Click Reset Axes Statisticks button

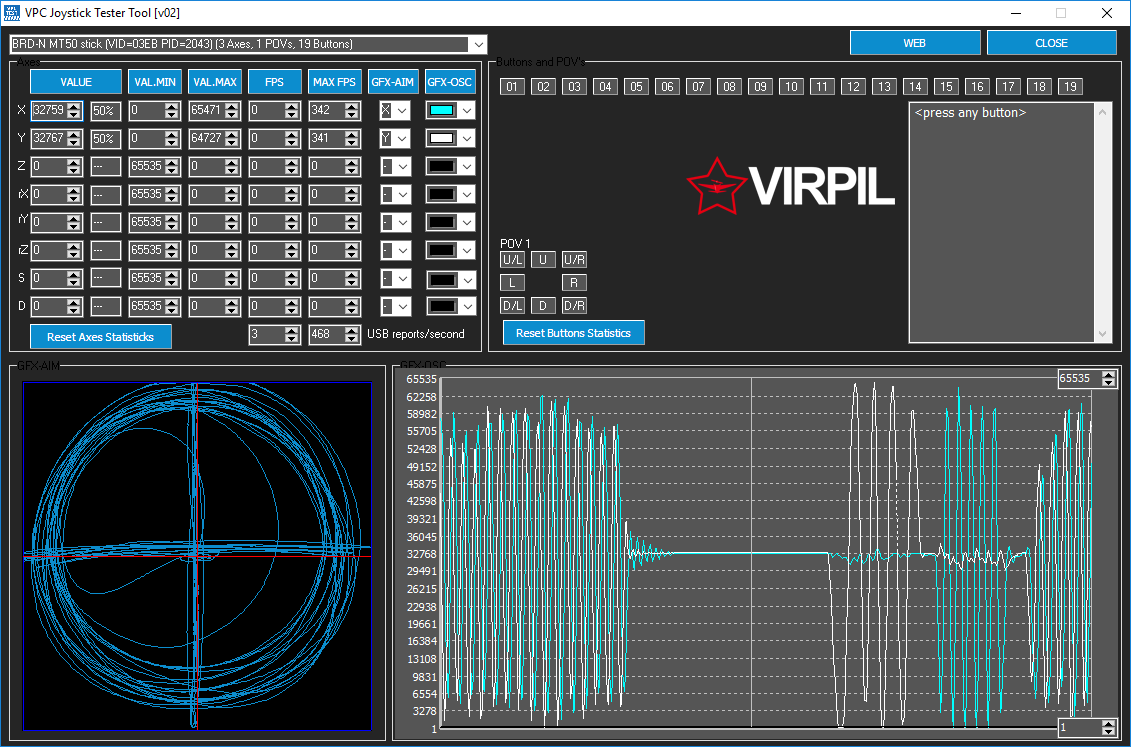pos(101,337)
